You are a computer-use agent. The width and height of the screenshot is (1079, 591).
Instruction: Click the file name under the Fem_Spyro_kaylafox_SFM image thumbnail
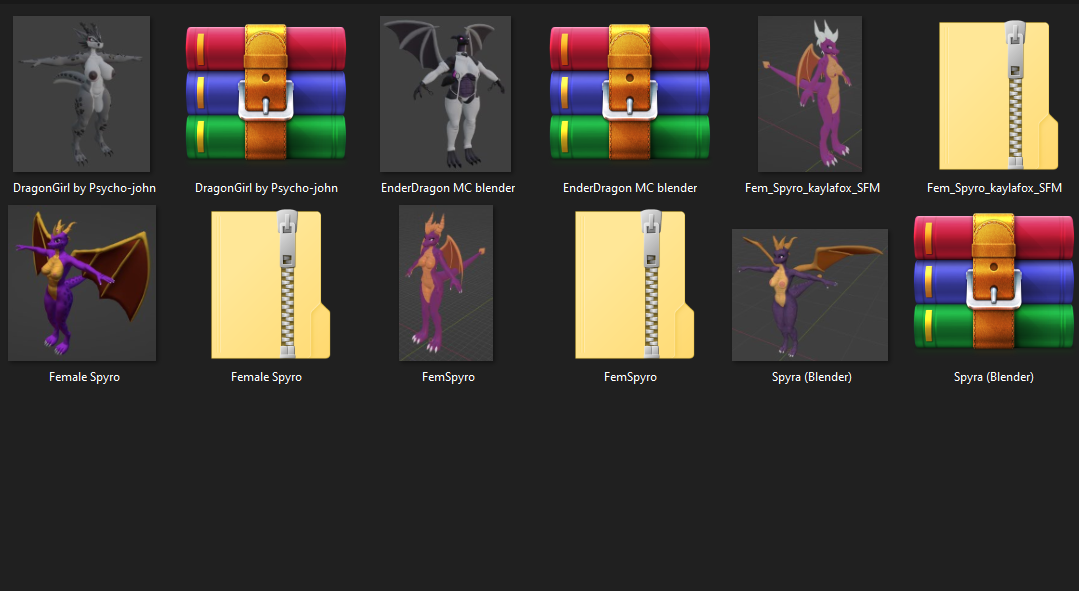812,188
